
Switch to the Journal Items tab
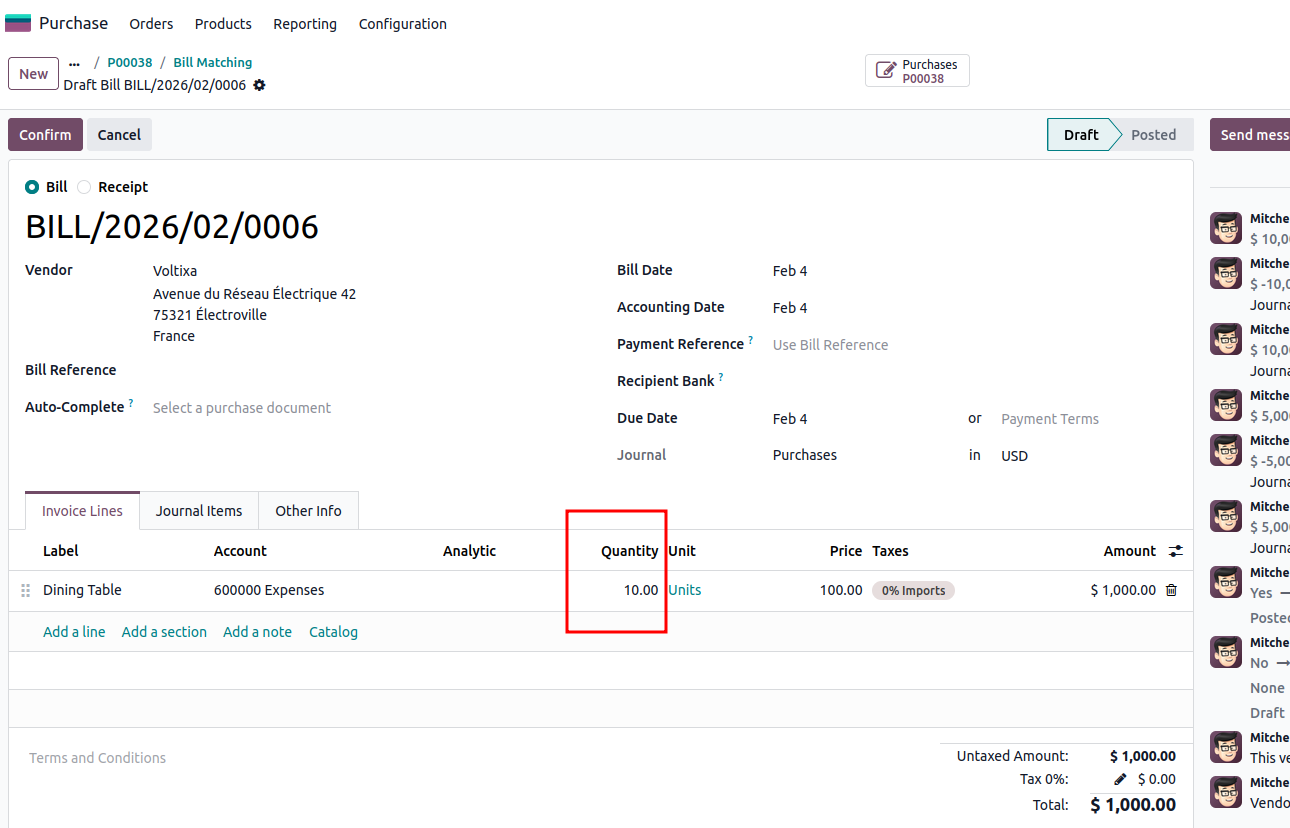[199, 511]
